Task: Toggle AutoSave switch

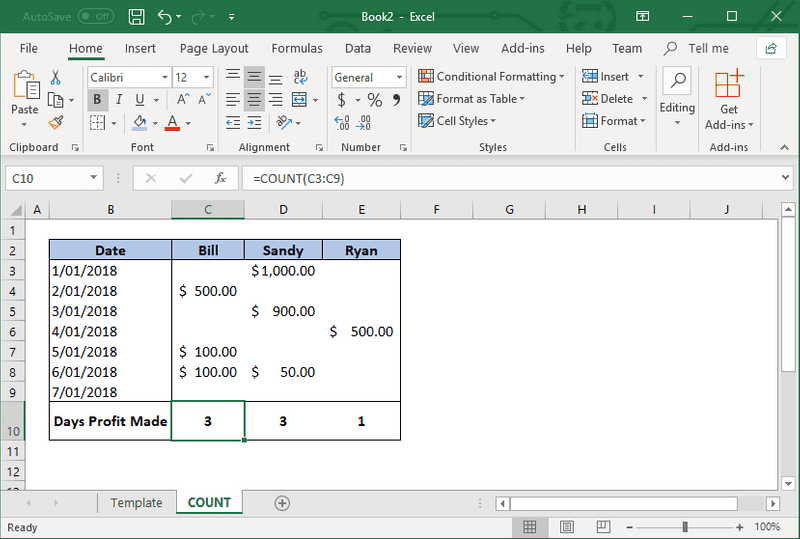Action: coord(96,16)
